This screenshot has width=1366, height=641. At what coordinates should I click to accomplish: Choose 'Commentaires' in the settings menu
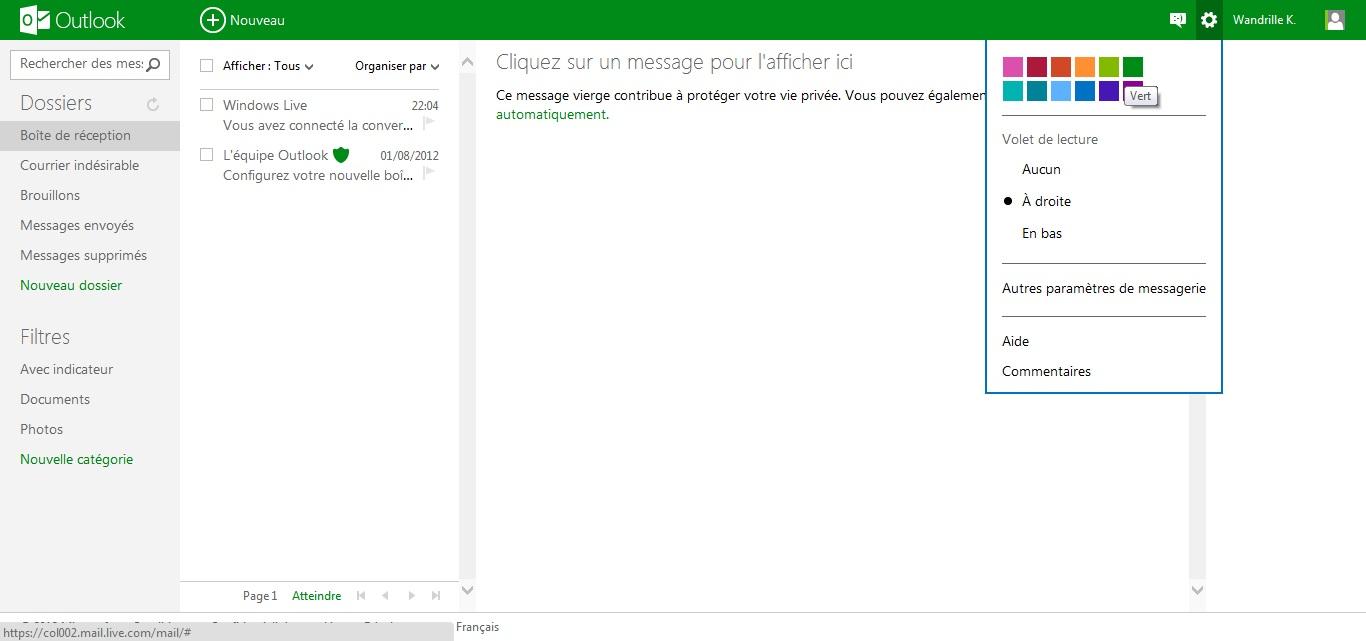[x=1046, y=371]
